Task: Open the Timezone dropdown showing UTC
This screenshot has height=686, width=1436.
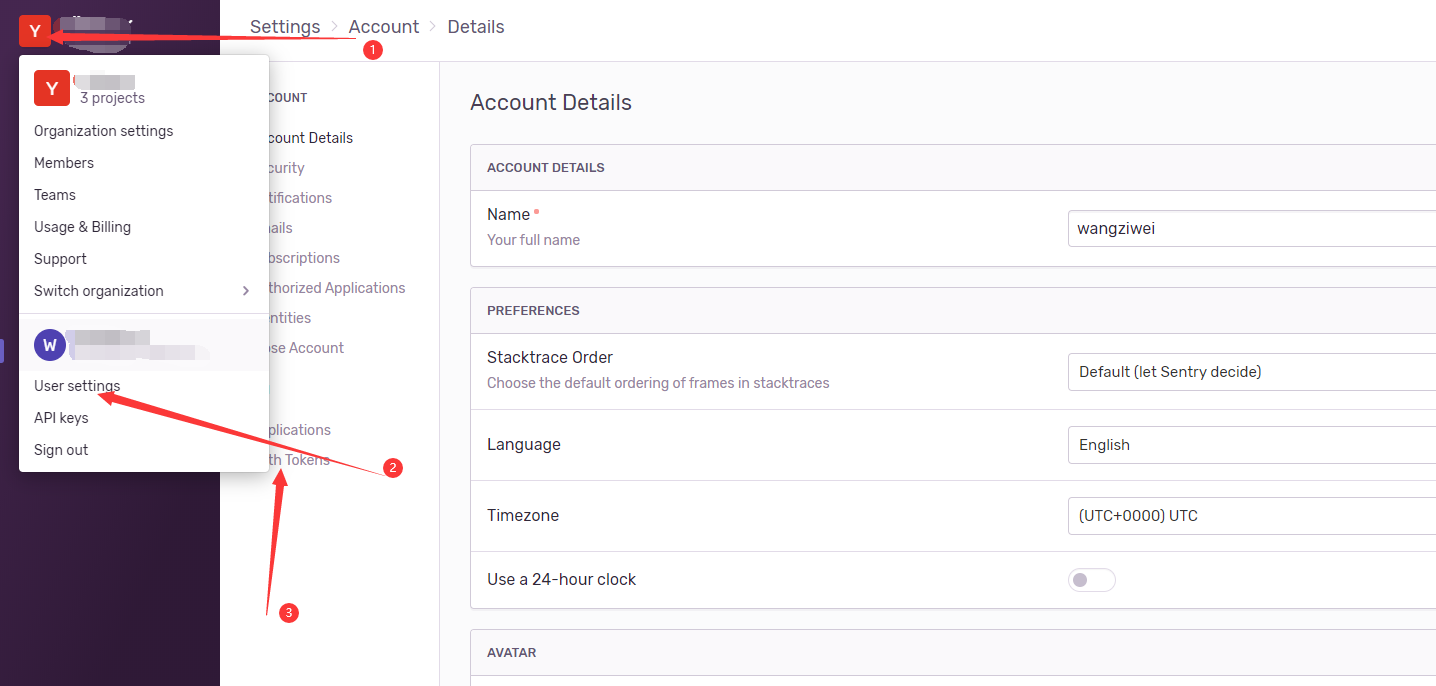Action: [1250, 516]
